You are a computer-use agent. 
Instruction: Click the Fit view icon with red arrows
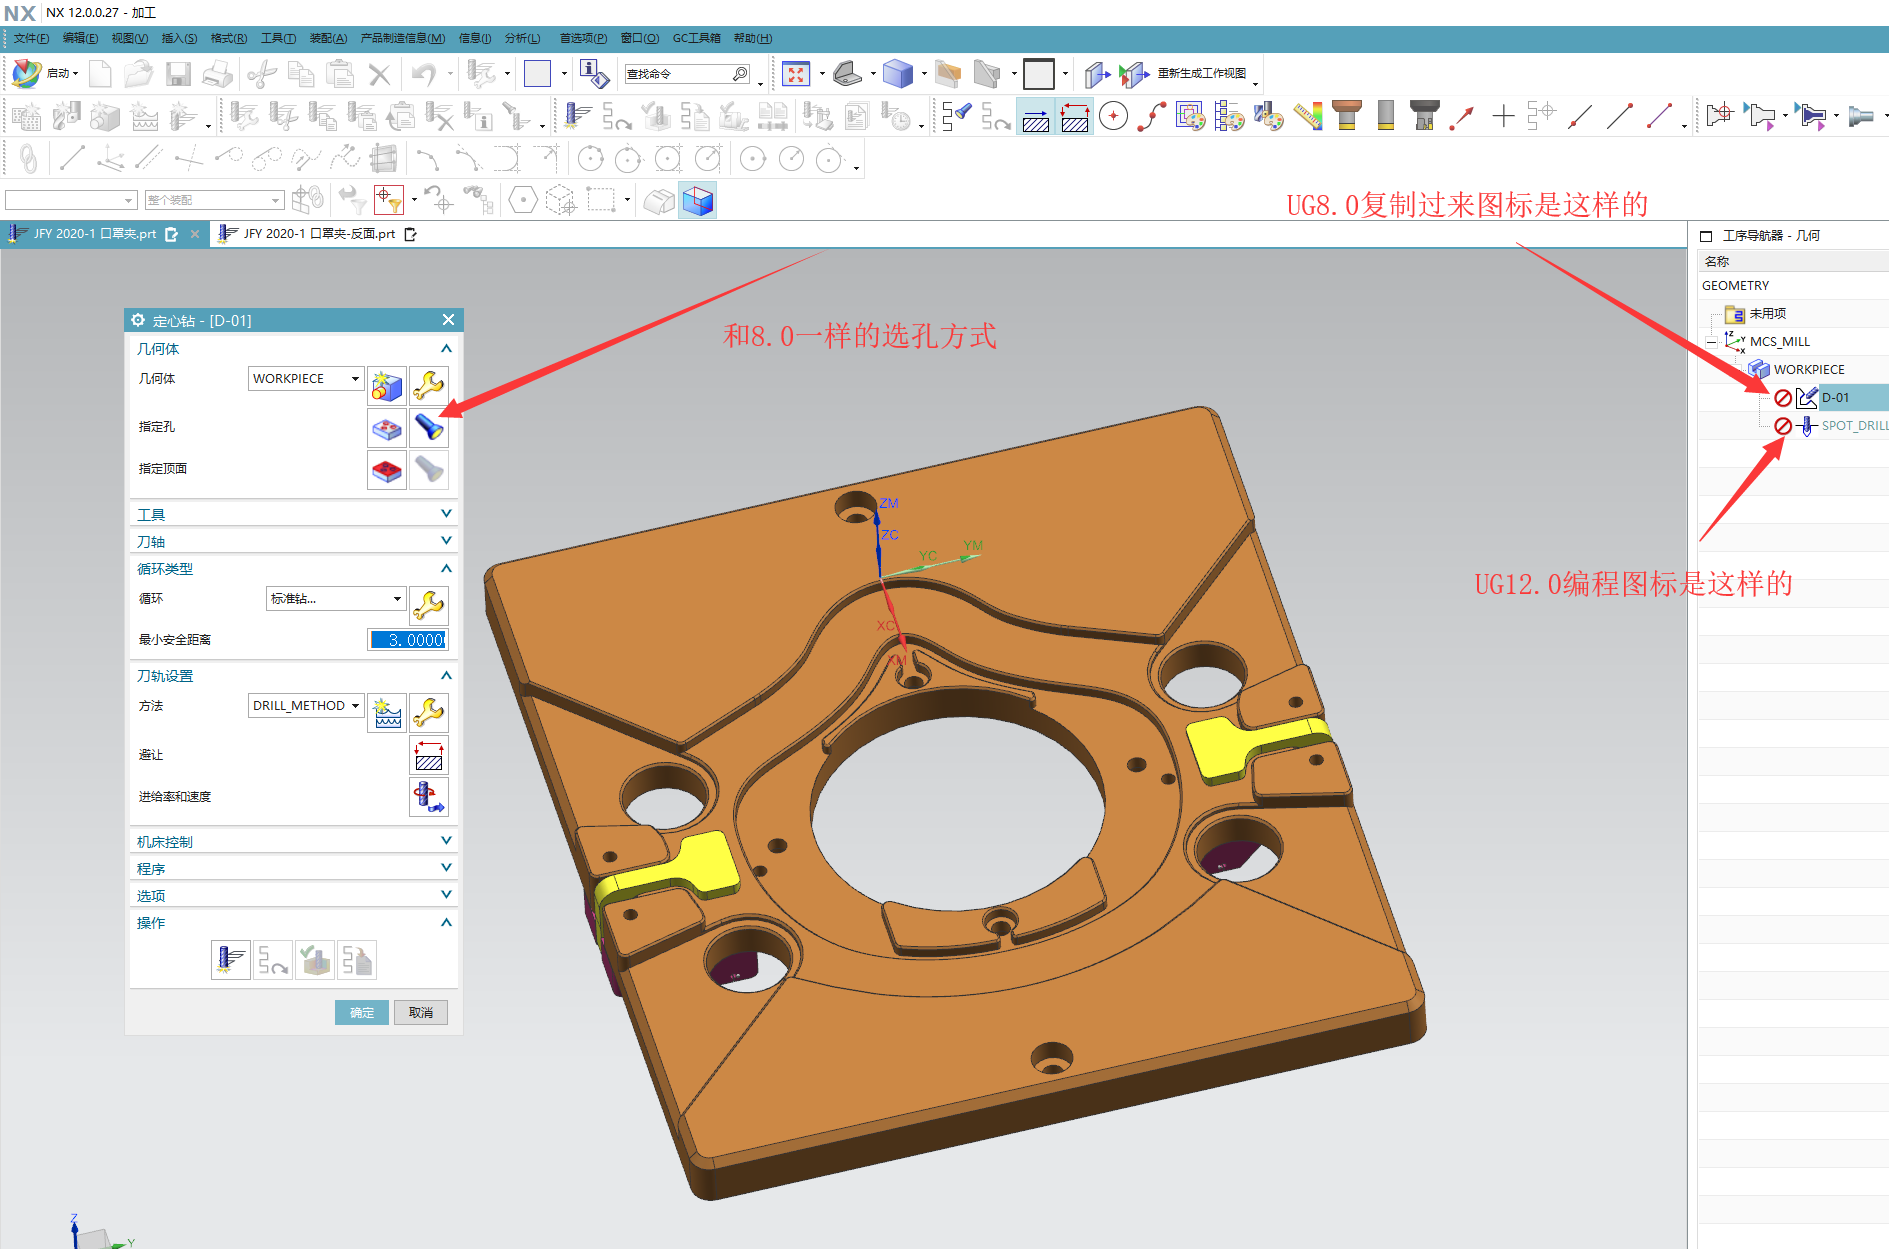(x=796, y=74)
